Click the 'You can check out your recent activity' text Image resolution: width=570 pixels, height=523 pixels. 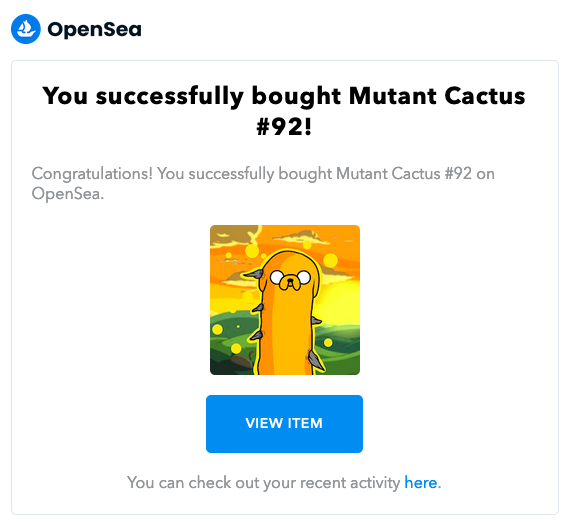click(x=264, y=483)
